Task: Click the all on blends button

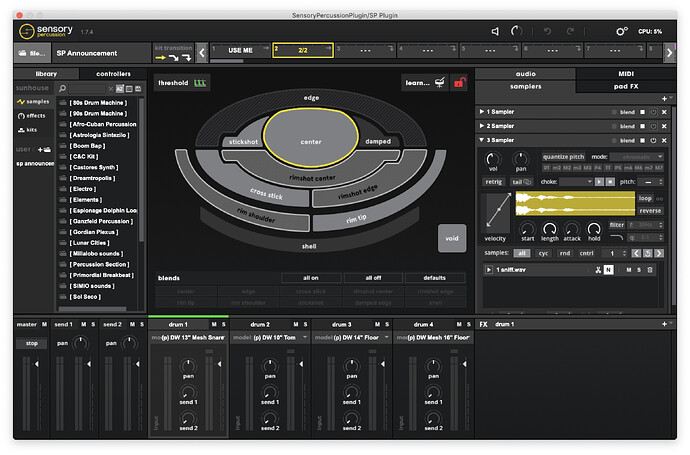Action: [311, 278]
